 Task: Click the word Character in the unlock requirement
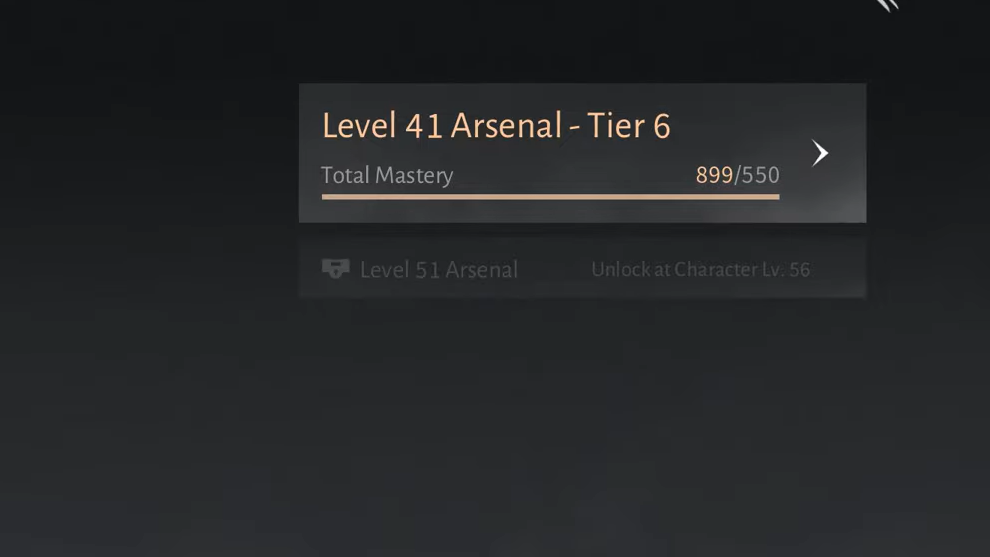tap(715, 270)
